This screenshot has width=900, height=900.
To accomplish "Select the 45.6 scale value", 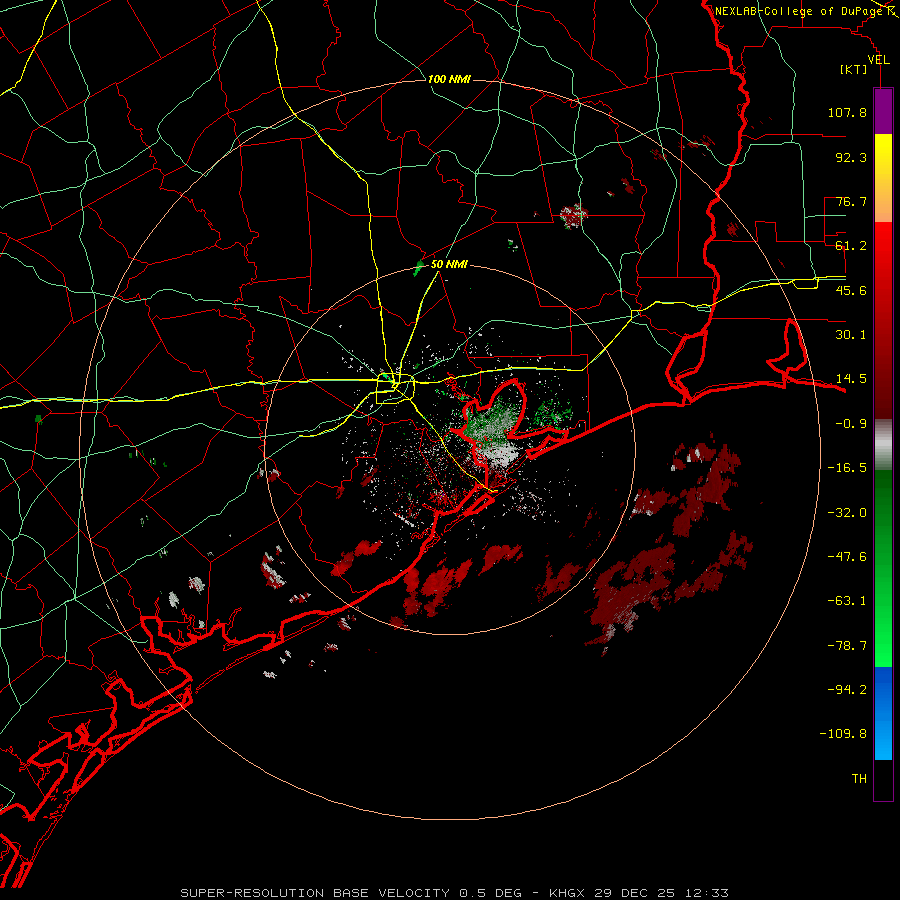I will click(851, 290).
